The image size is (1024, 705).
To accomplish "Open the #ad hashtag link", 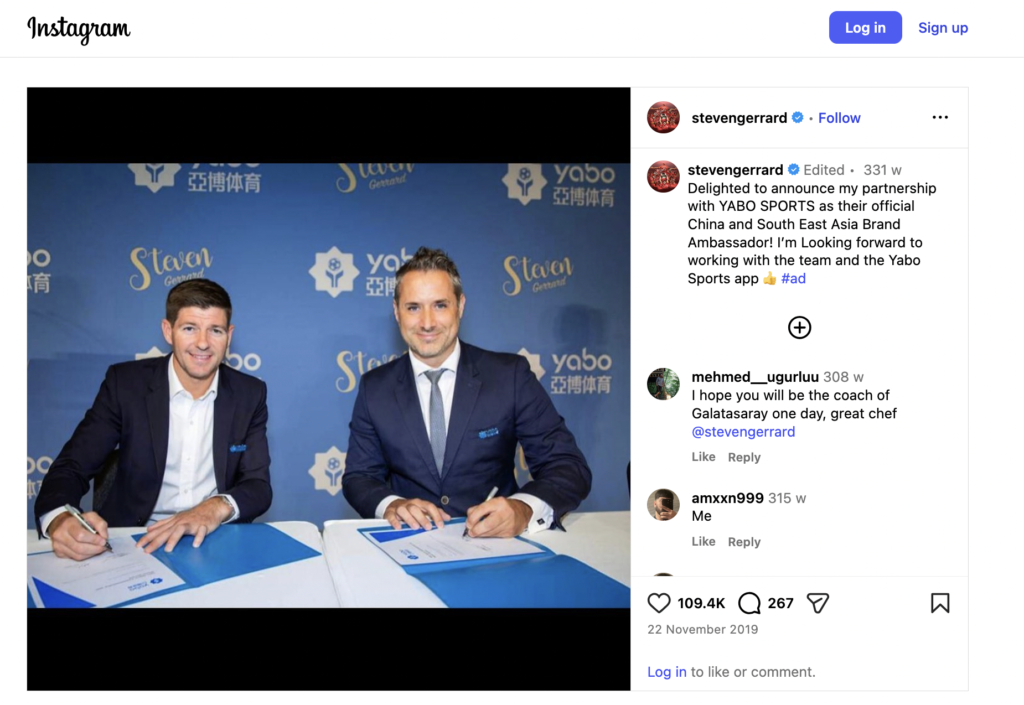I will 793,278.
